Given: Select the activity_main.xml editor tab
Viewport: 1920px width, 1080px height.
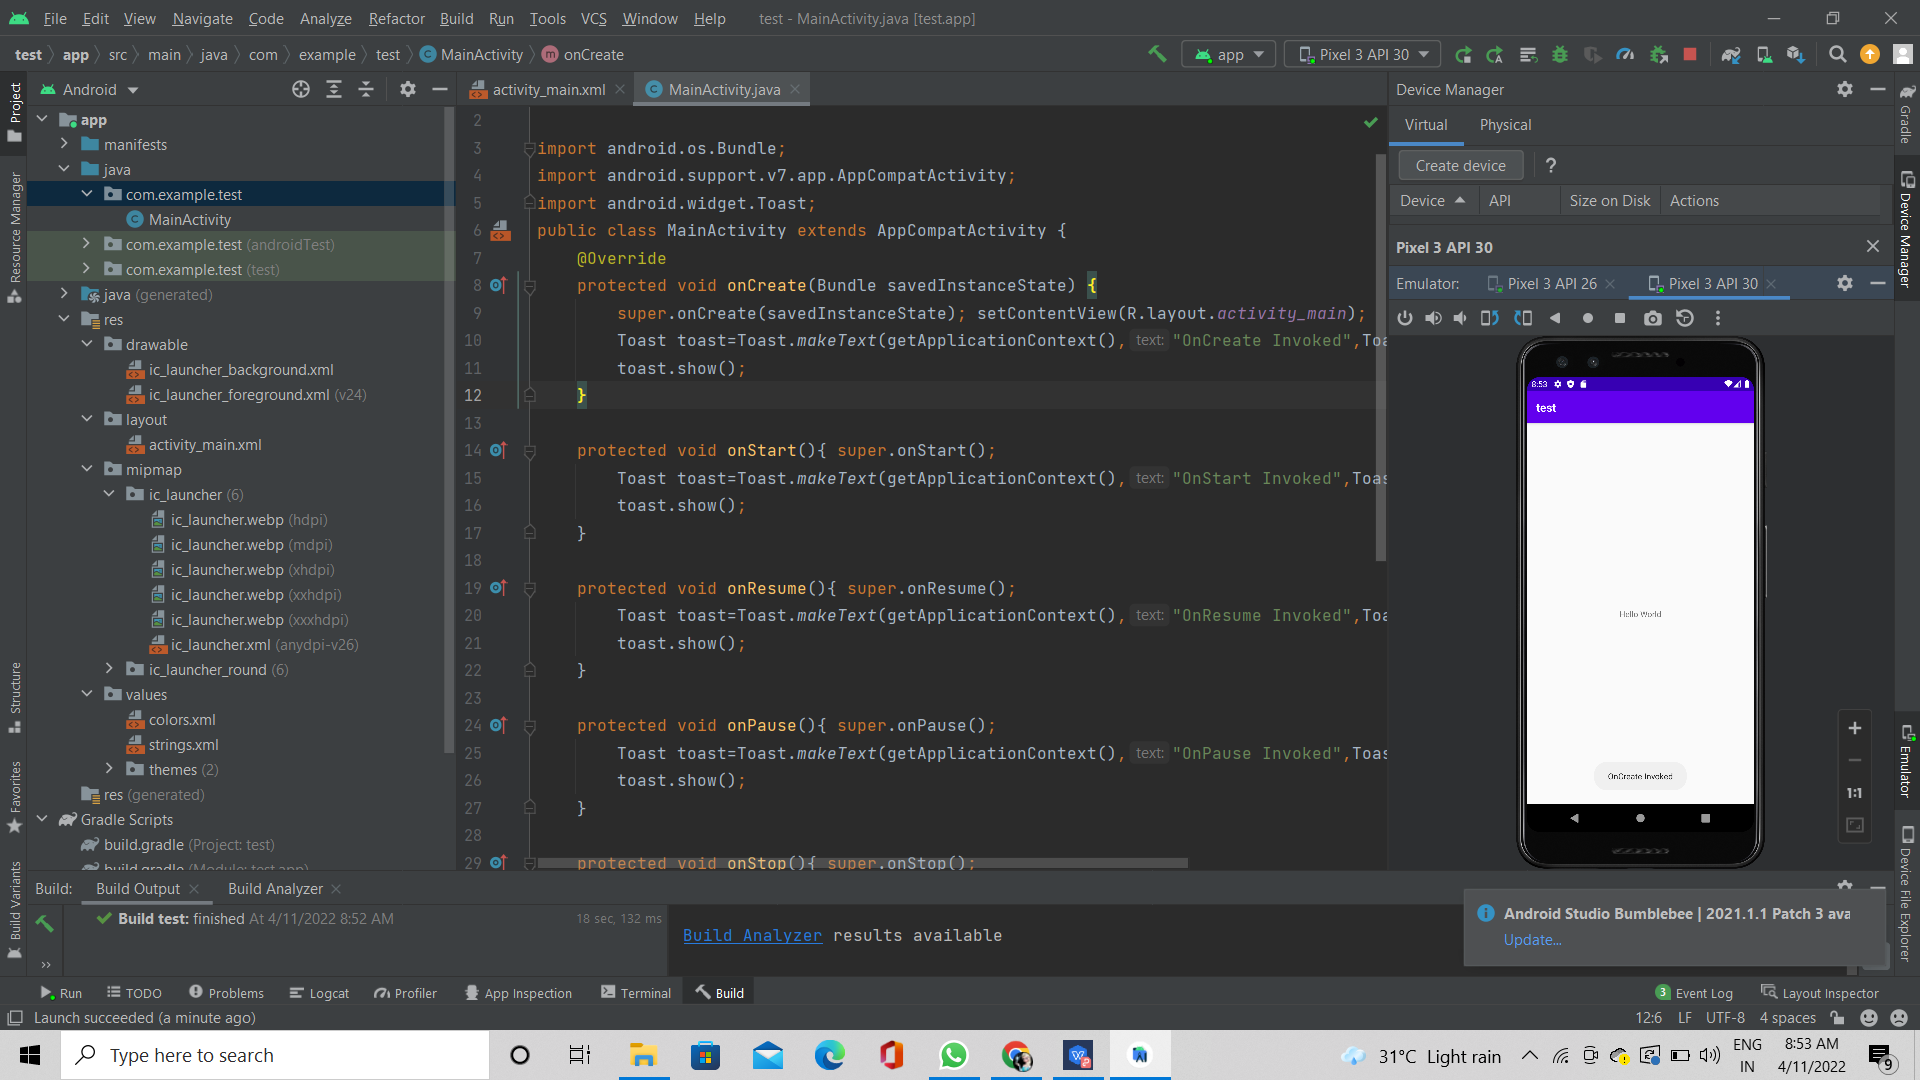Looking at the screenshot, I should tap(545, 89).
